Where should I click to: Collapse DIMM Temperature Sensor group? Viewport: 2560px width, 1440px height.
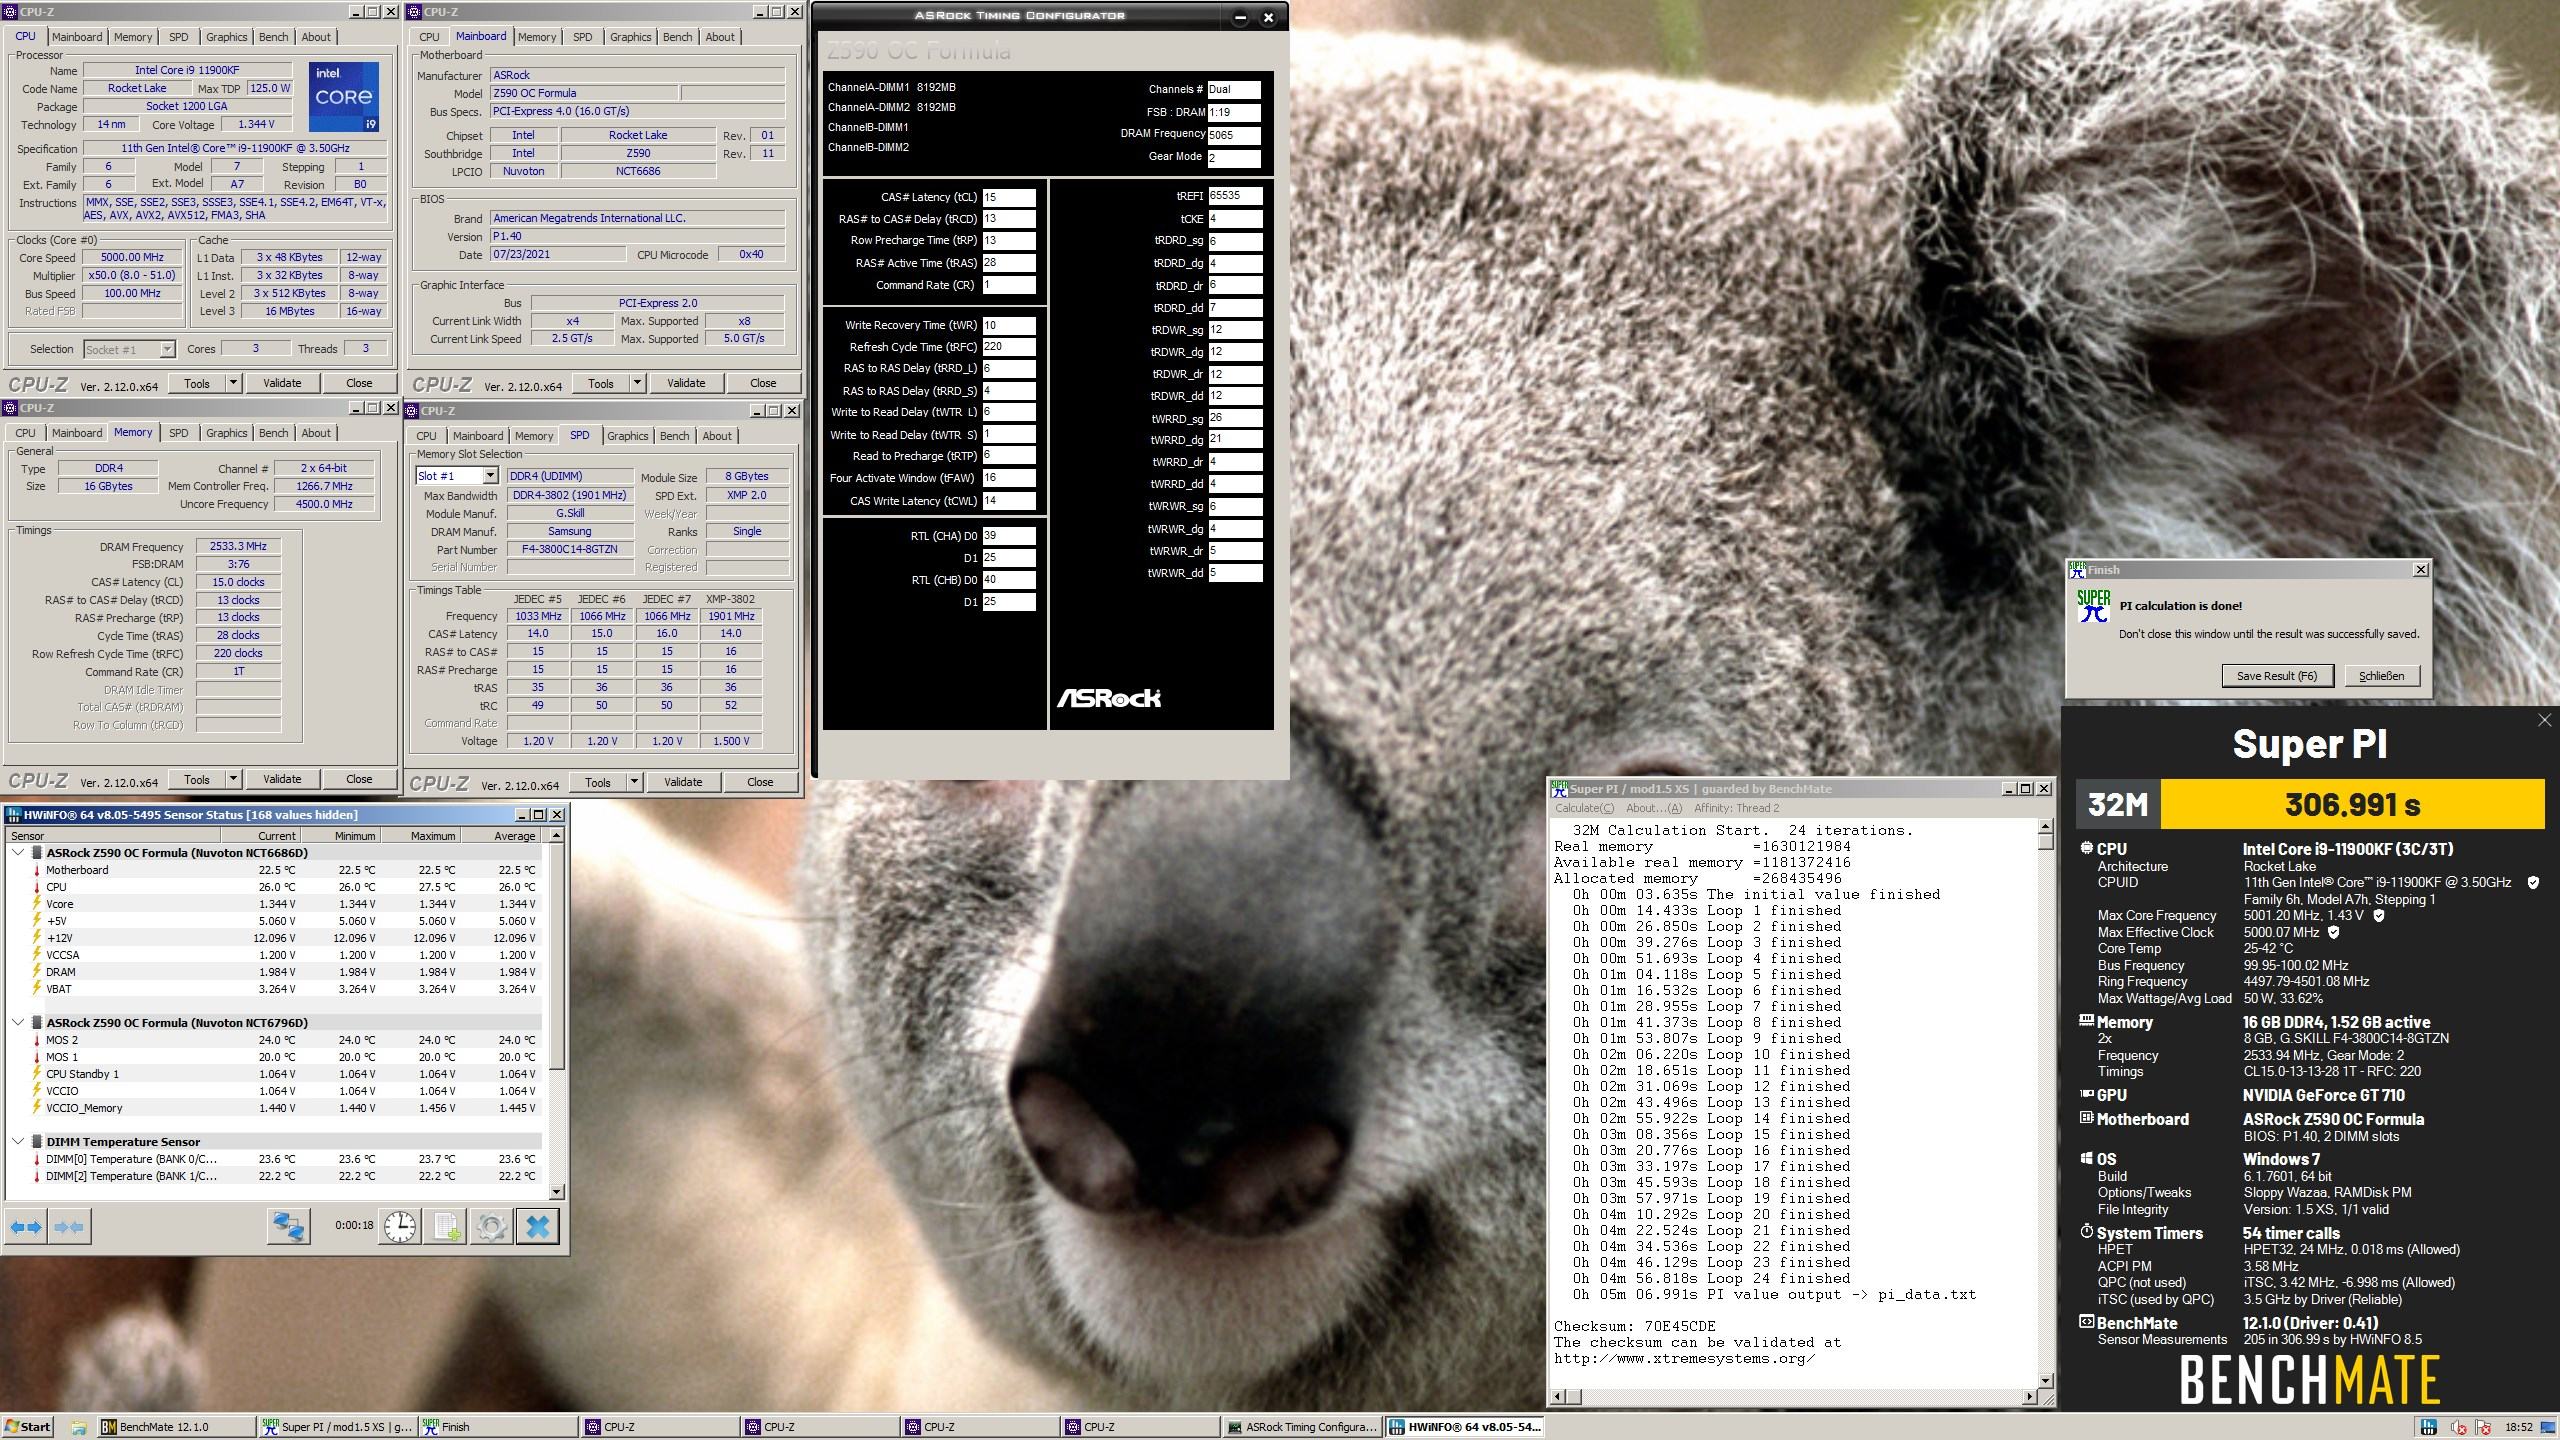pos(18,1141)
